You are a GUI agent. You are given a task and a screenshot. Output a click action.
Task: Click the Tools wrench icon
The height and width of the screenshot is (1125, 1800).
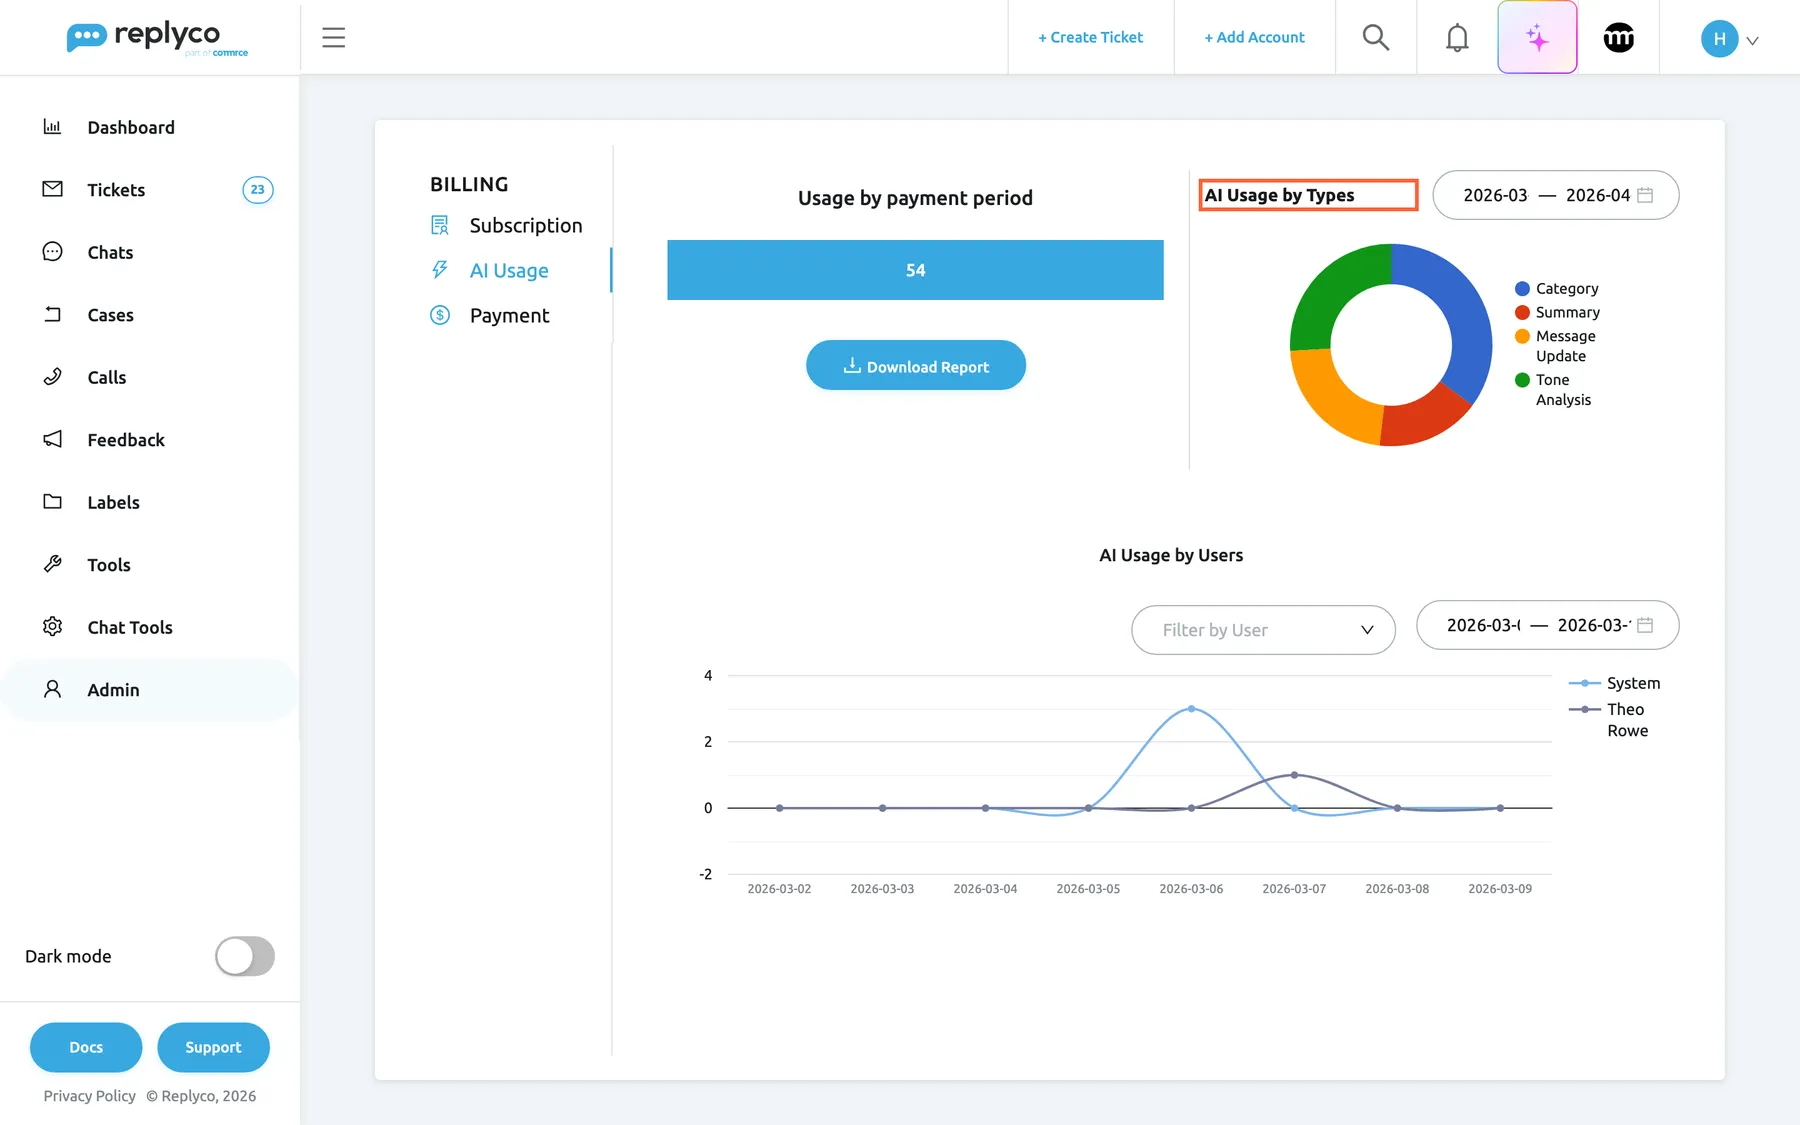(x=52, y=564)
